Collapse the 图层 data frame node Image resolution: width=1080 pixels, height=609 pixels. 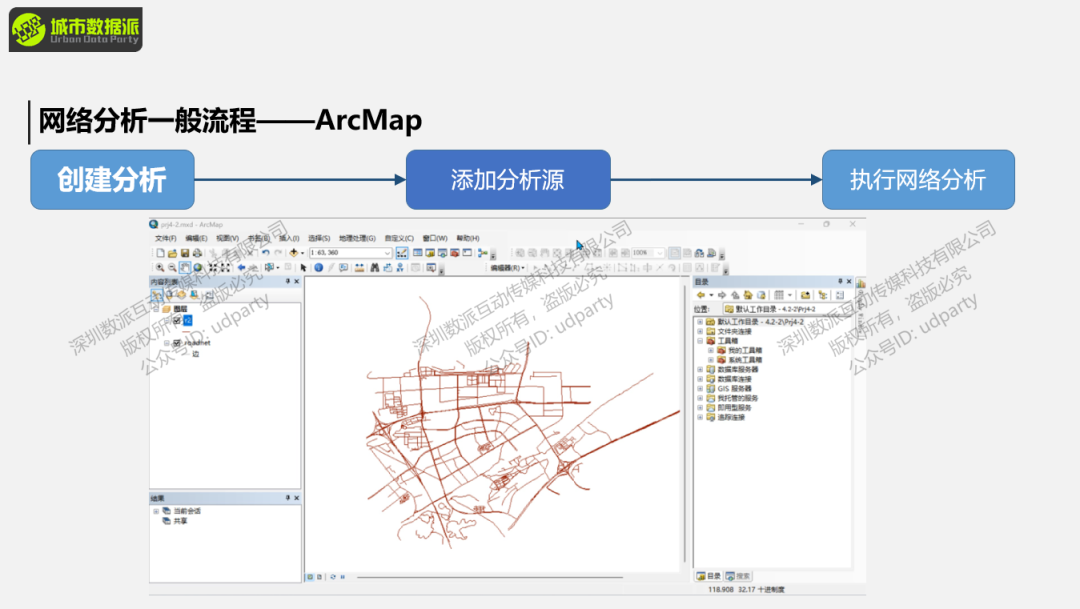(156, 309)
